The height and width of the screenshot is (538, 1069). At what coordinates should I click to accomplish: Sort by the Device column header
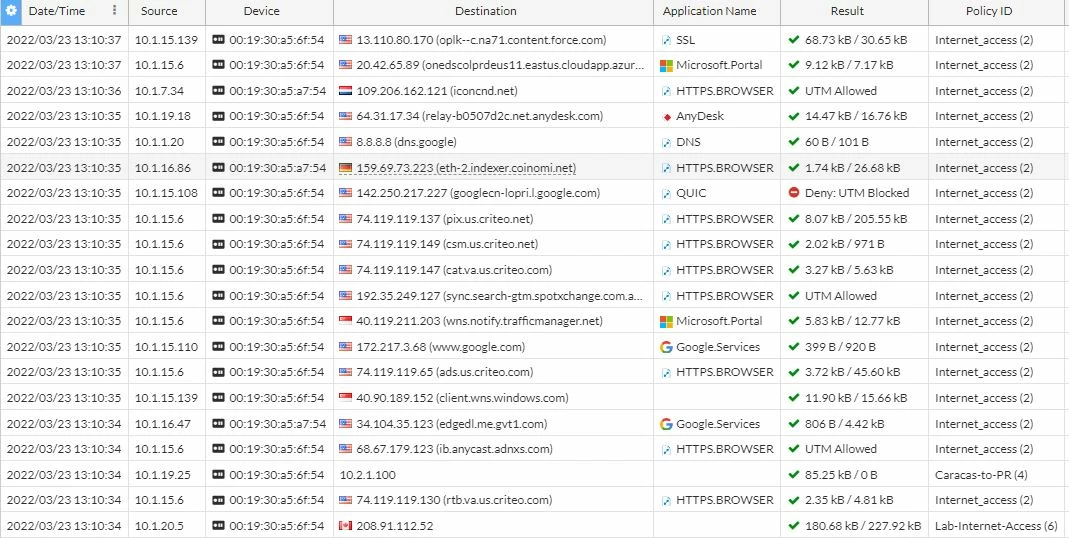point(262,11)
